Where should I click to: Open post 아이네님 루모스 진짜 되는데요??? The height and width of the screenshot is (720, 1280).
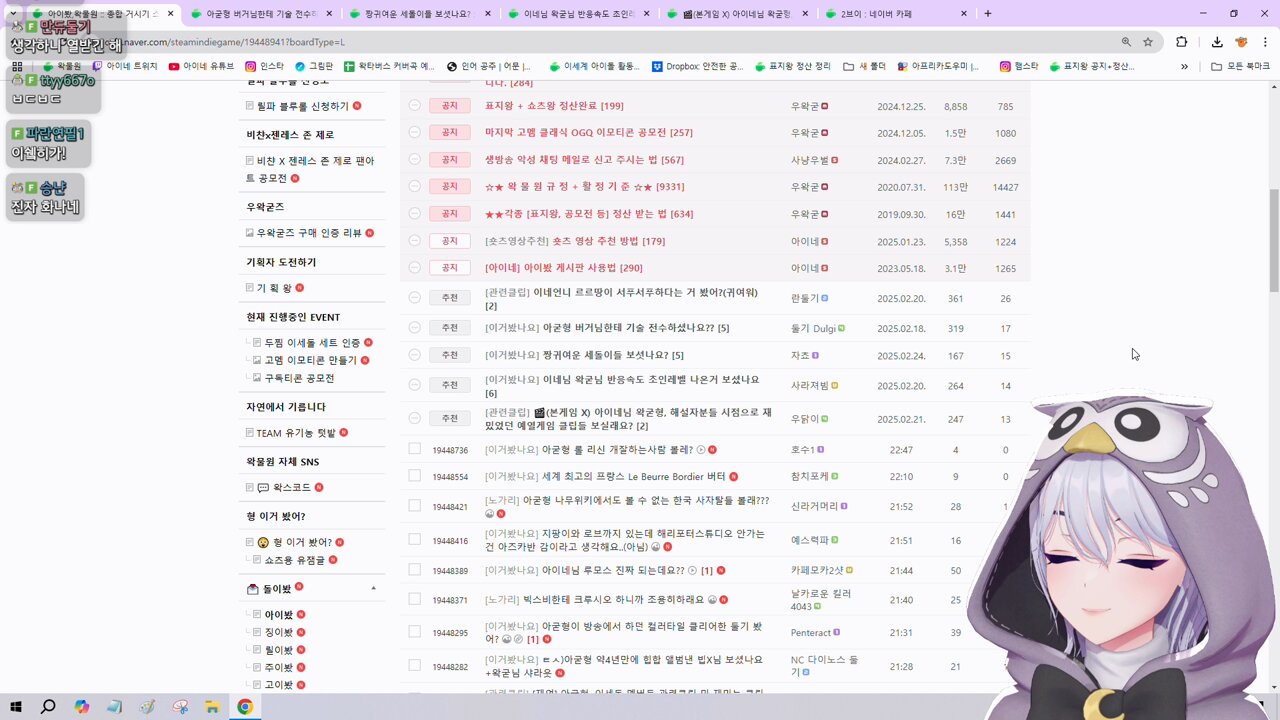click(x=613, y=570)
